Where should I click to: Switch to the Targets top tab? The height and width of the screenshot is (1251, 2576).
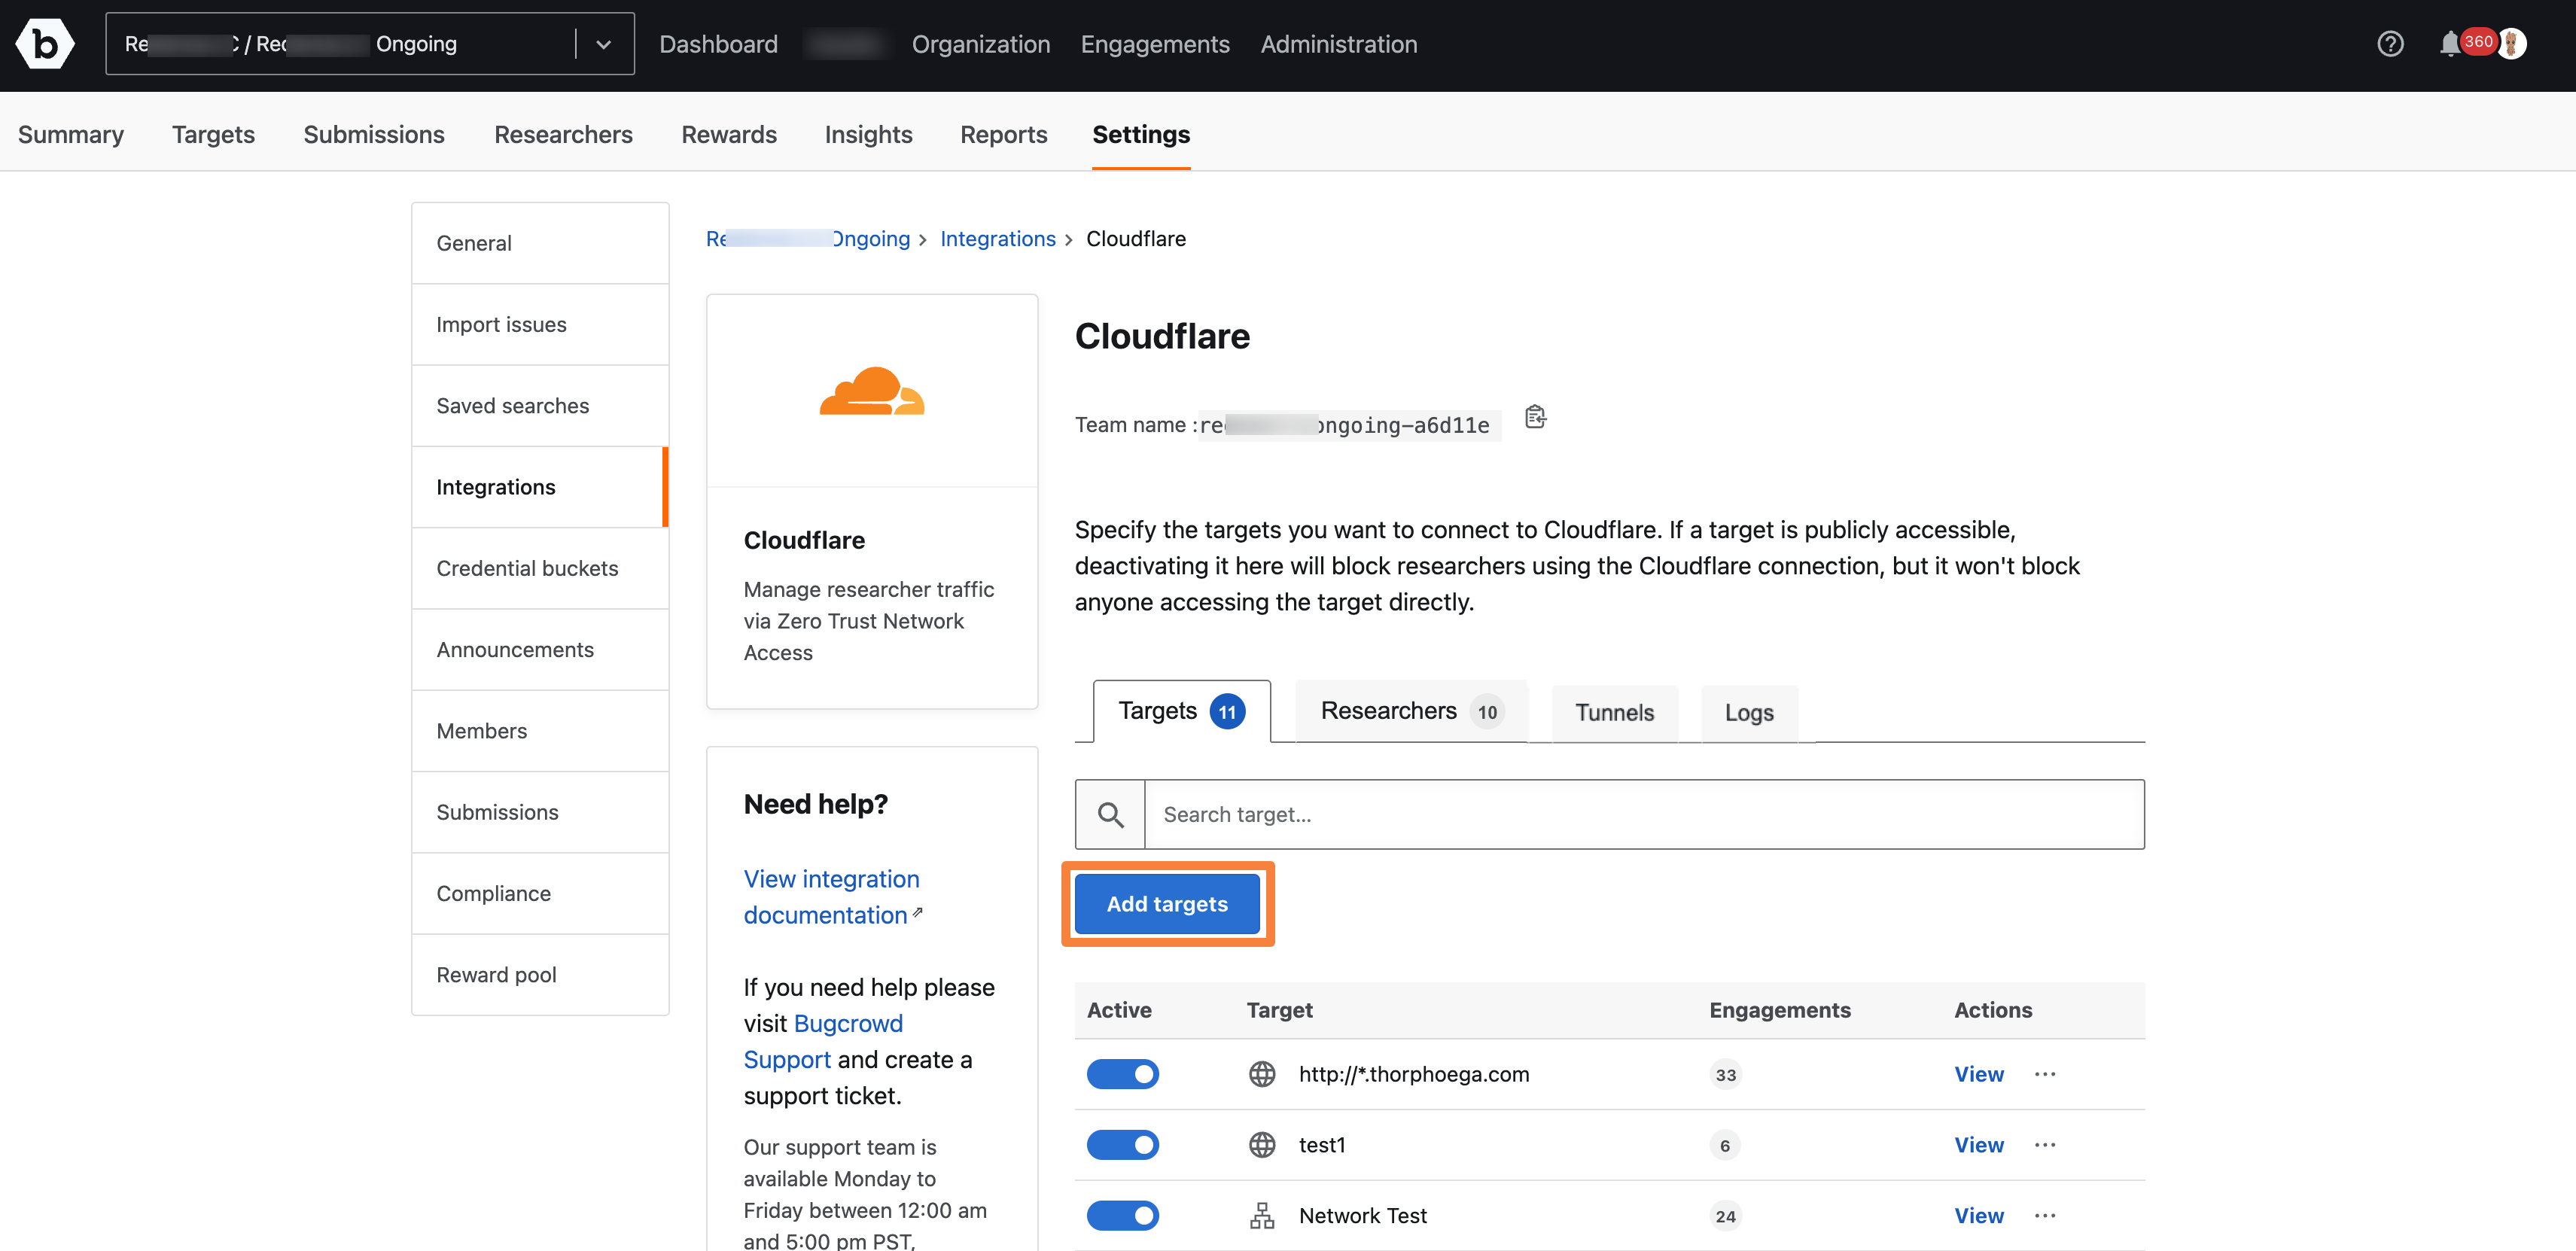pos(213,134)
